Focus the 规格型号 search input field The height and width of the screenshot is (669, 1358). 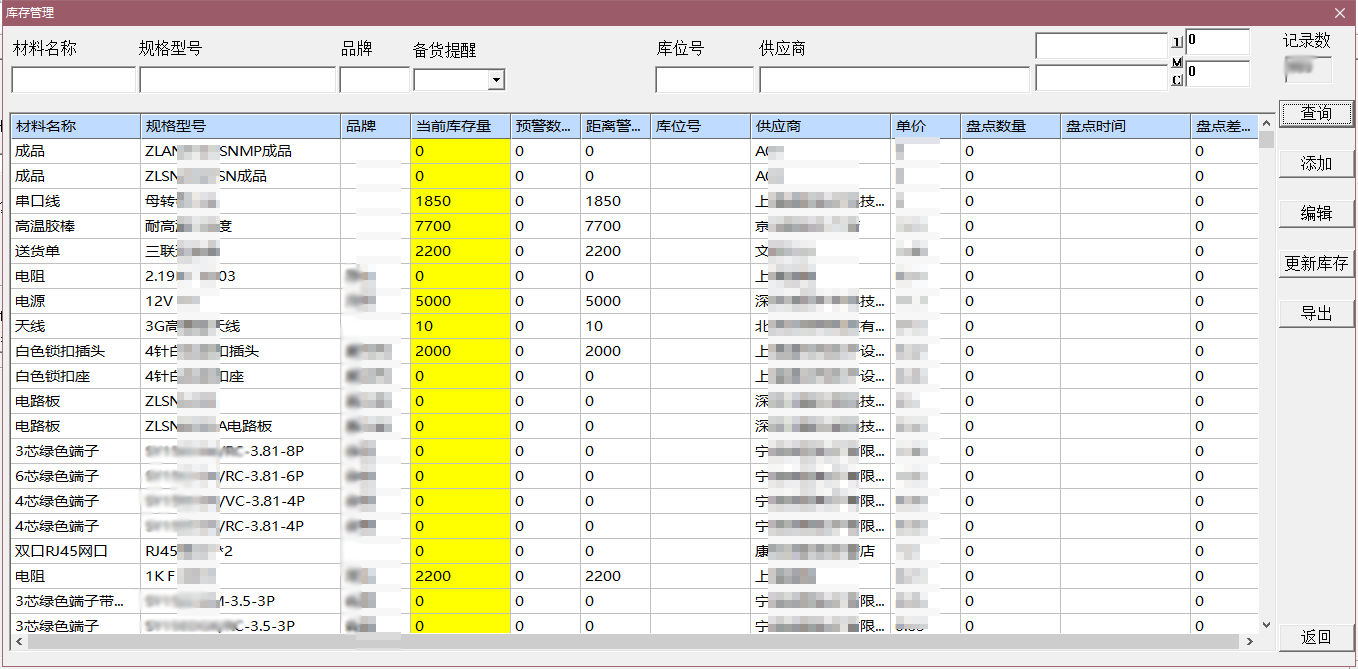(237, 80)
